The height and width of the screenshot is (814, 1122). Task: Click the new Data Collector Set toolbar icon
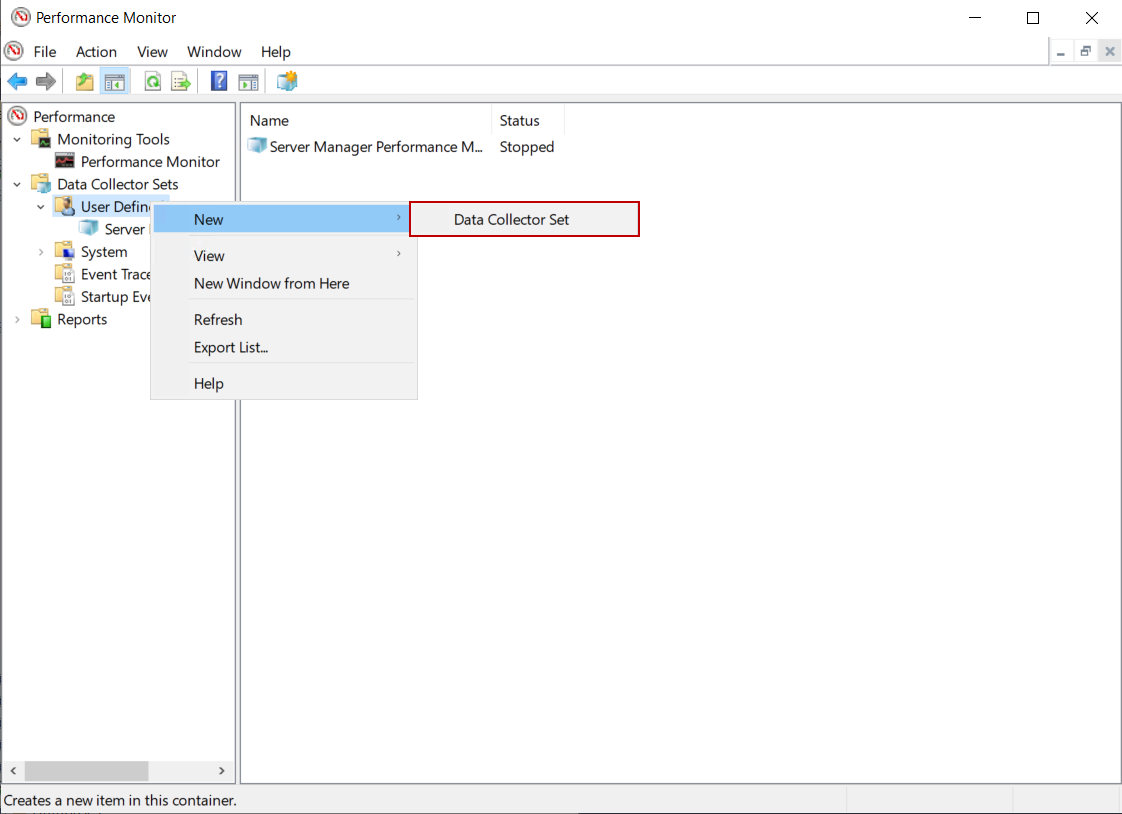point(287,82)
